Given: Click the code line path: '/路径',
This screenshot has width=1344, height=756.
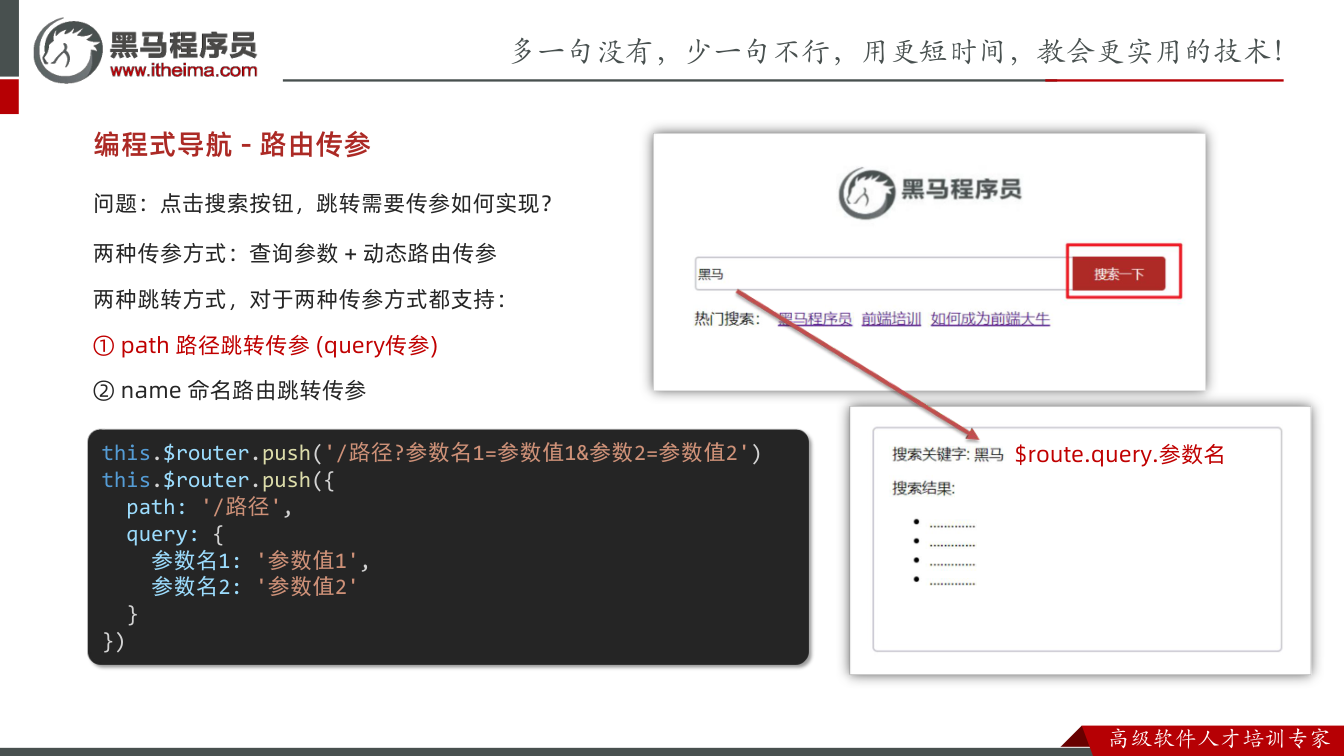Looking at the screenshot, I should pyautogui.click(x=209, y=507).
